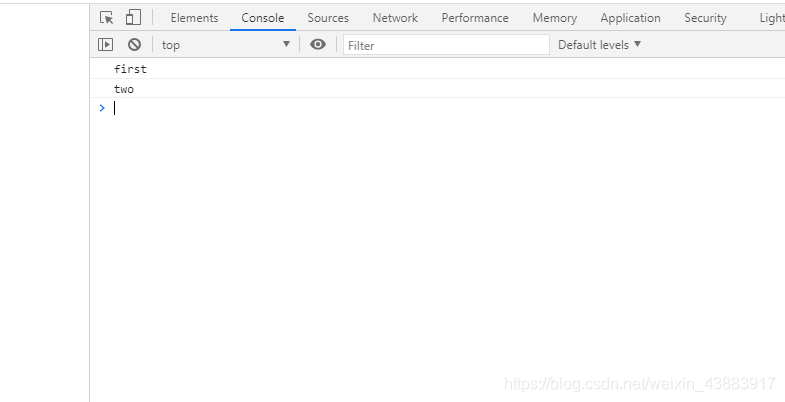Switch to the Elements tab
The height and width of the screenshot is (402, 785).
[x=194, y=18]
